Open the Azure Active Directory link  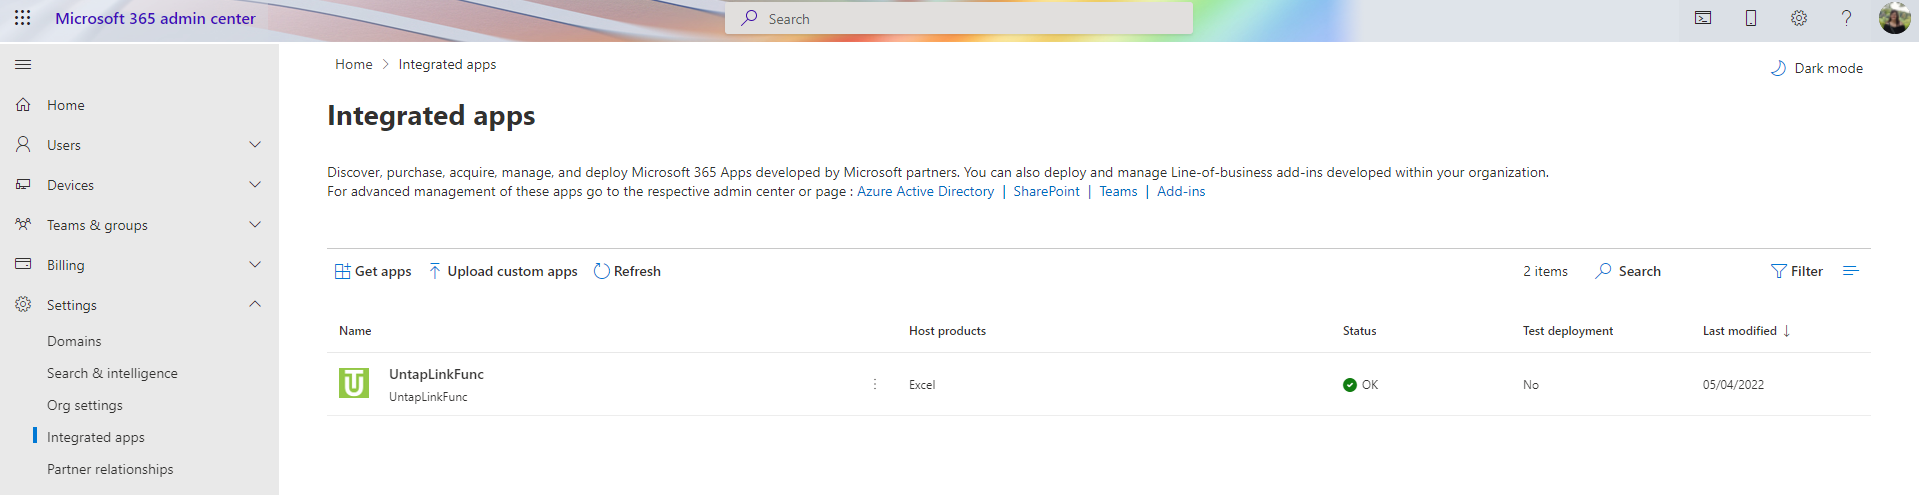coord(926,191)
